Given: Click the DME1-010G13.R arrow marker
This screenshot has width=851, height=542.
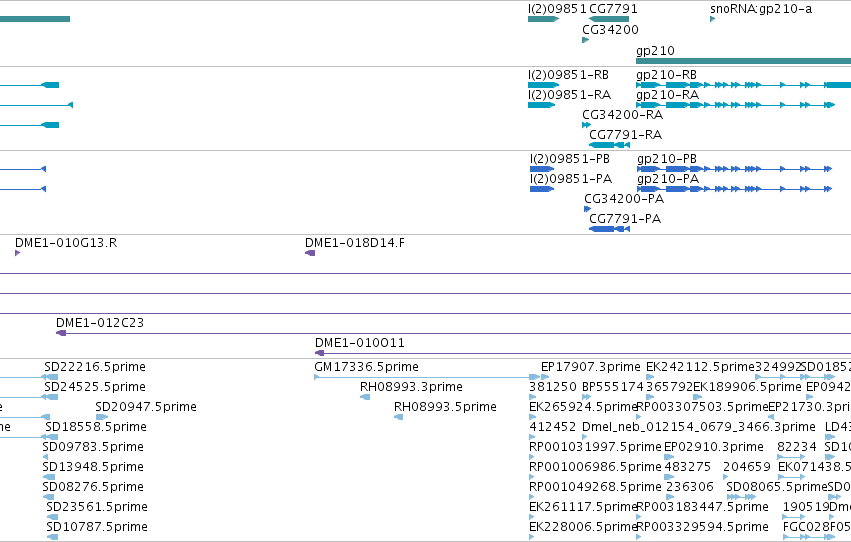Looking at the screenshot, I should point(17,253).
